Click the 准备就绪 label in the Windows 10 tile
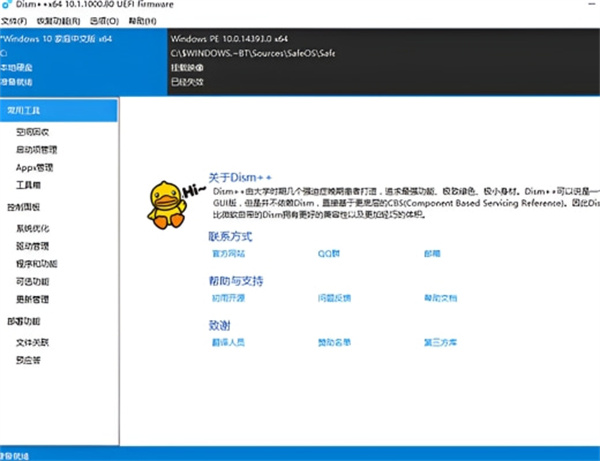Viewport: 600px width, 461px height. point(16,82)
